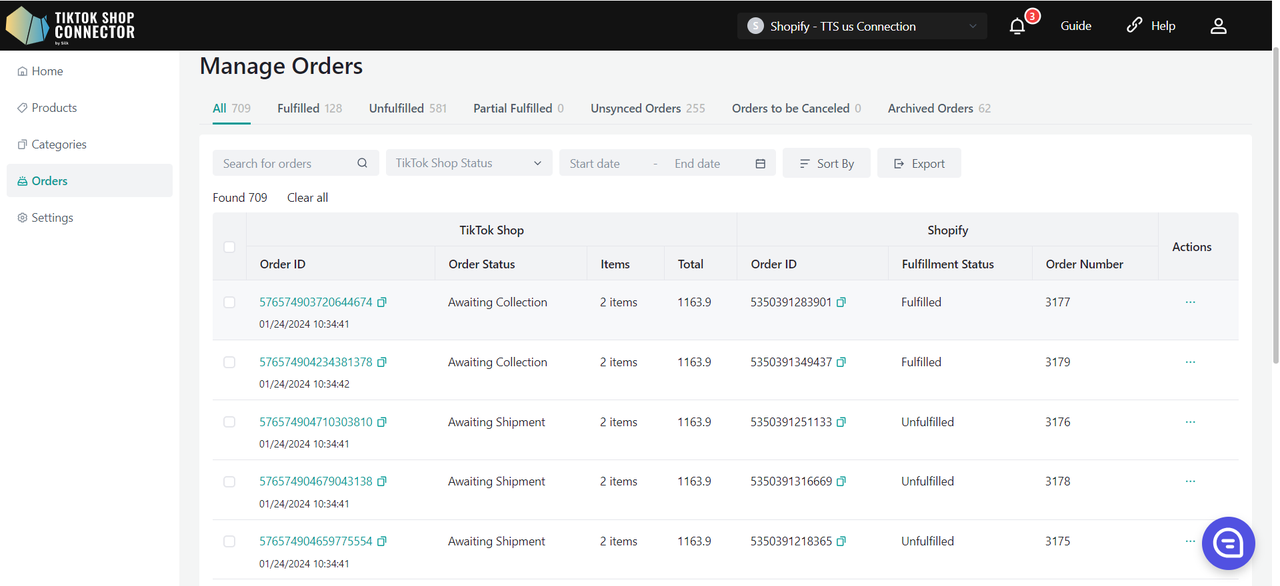Open the Shopify - TTS us Connection selector
The height and width of the screenshot is (586, 1280).
[861, 26]
